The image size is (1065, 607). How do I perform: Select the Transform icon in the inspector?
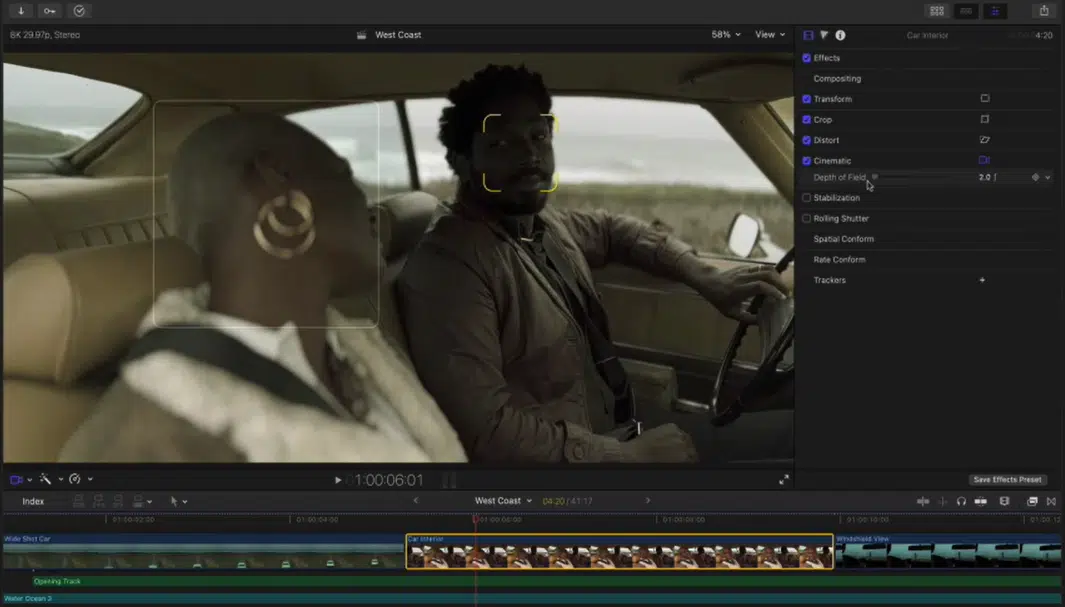pos(984,98)
